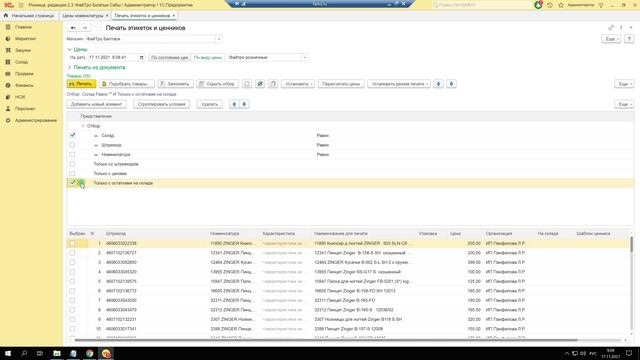Click the check-marked rows toolbar icon
Viewport: 640px width, 360px height.
(x=260, y=84)
